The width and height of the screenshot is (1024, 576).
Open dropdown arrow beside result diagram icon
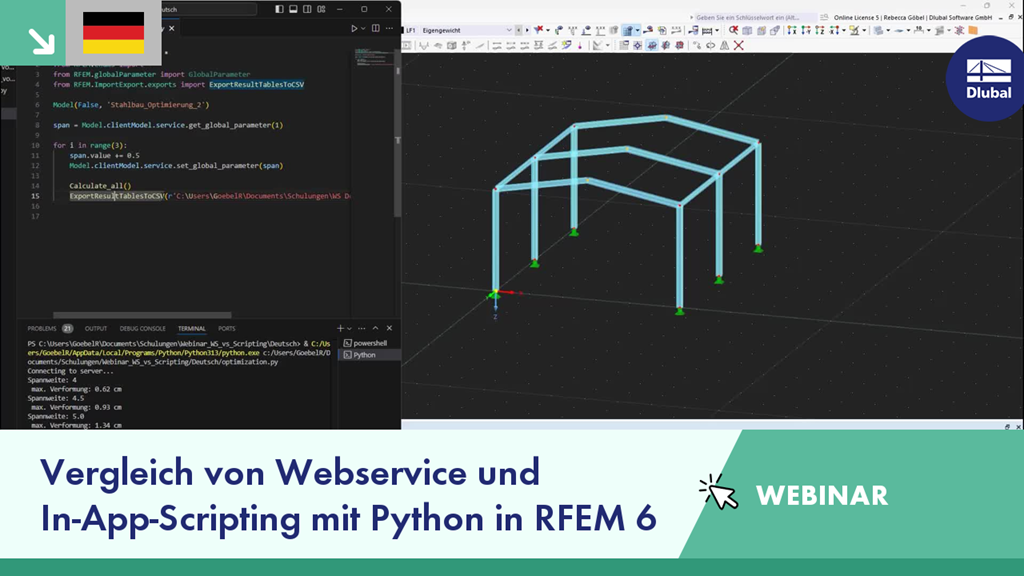tap(608, 45)
